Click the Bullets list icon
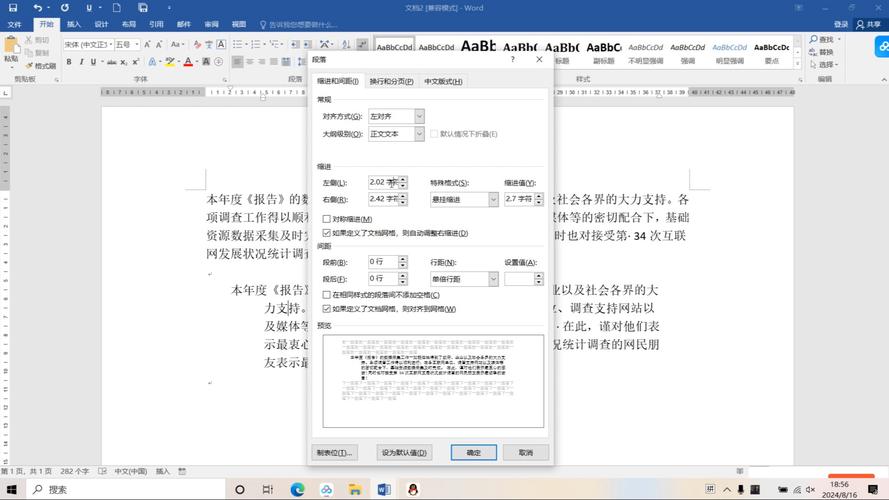 click(238, 44)
